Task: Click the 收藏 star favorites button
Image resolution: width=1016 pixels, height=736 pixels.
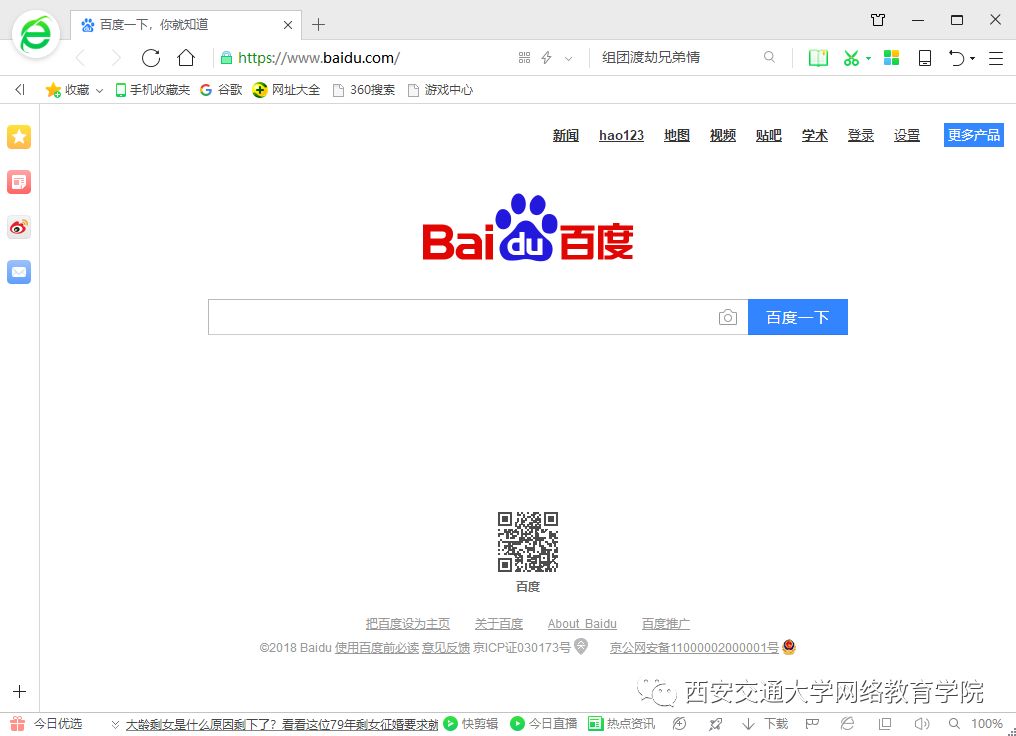Action: (67, 90)
